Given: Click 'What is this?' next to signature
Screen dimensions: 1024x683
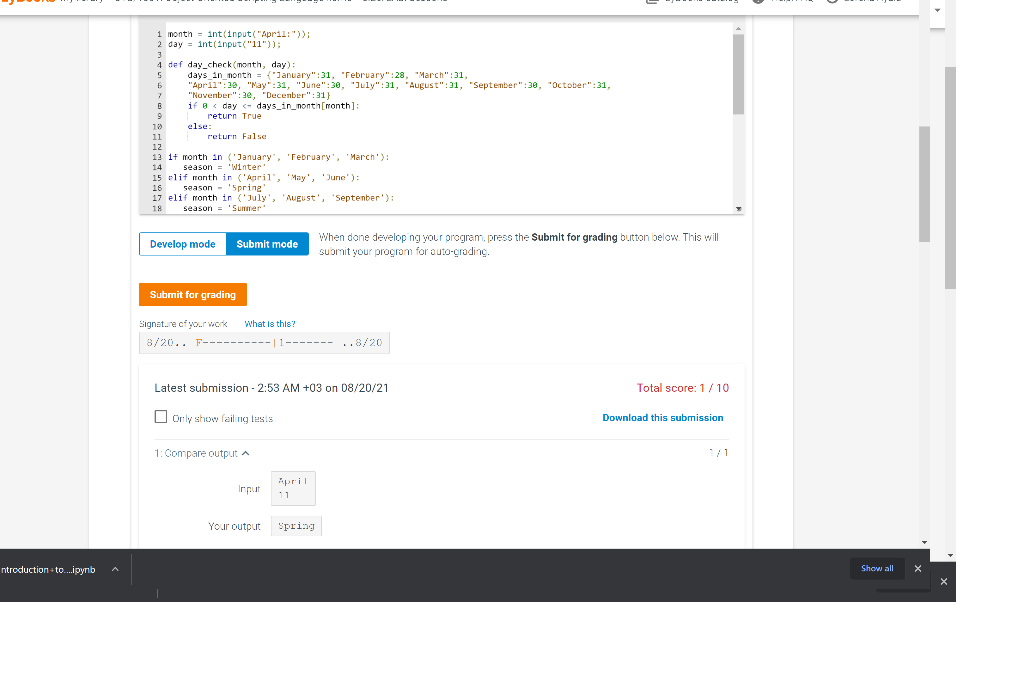Looking at the screenshot, I should click(268, 323).
